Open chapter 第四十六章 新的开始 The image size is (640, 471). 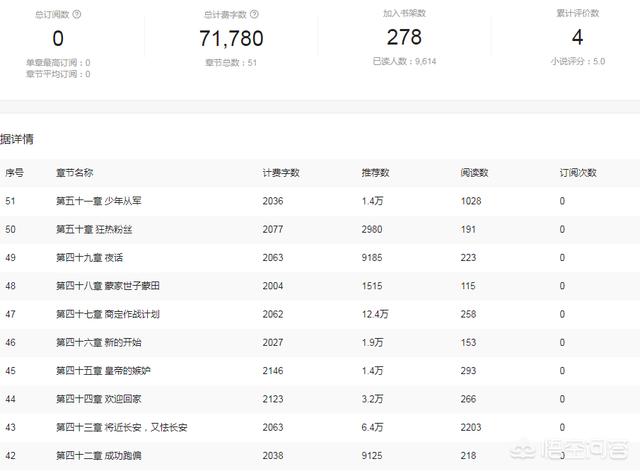click(x=99, y=342)
